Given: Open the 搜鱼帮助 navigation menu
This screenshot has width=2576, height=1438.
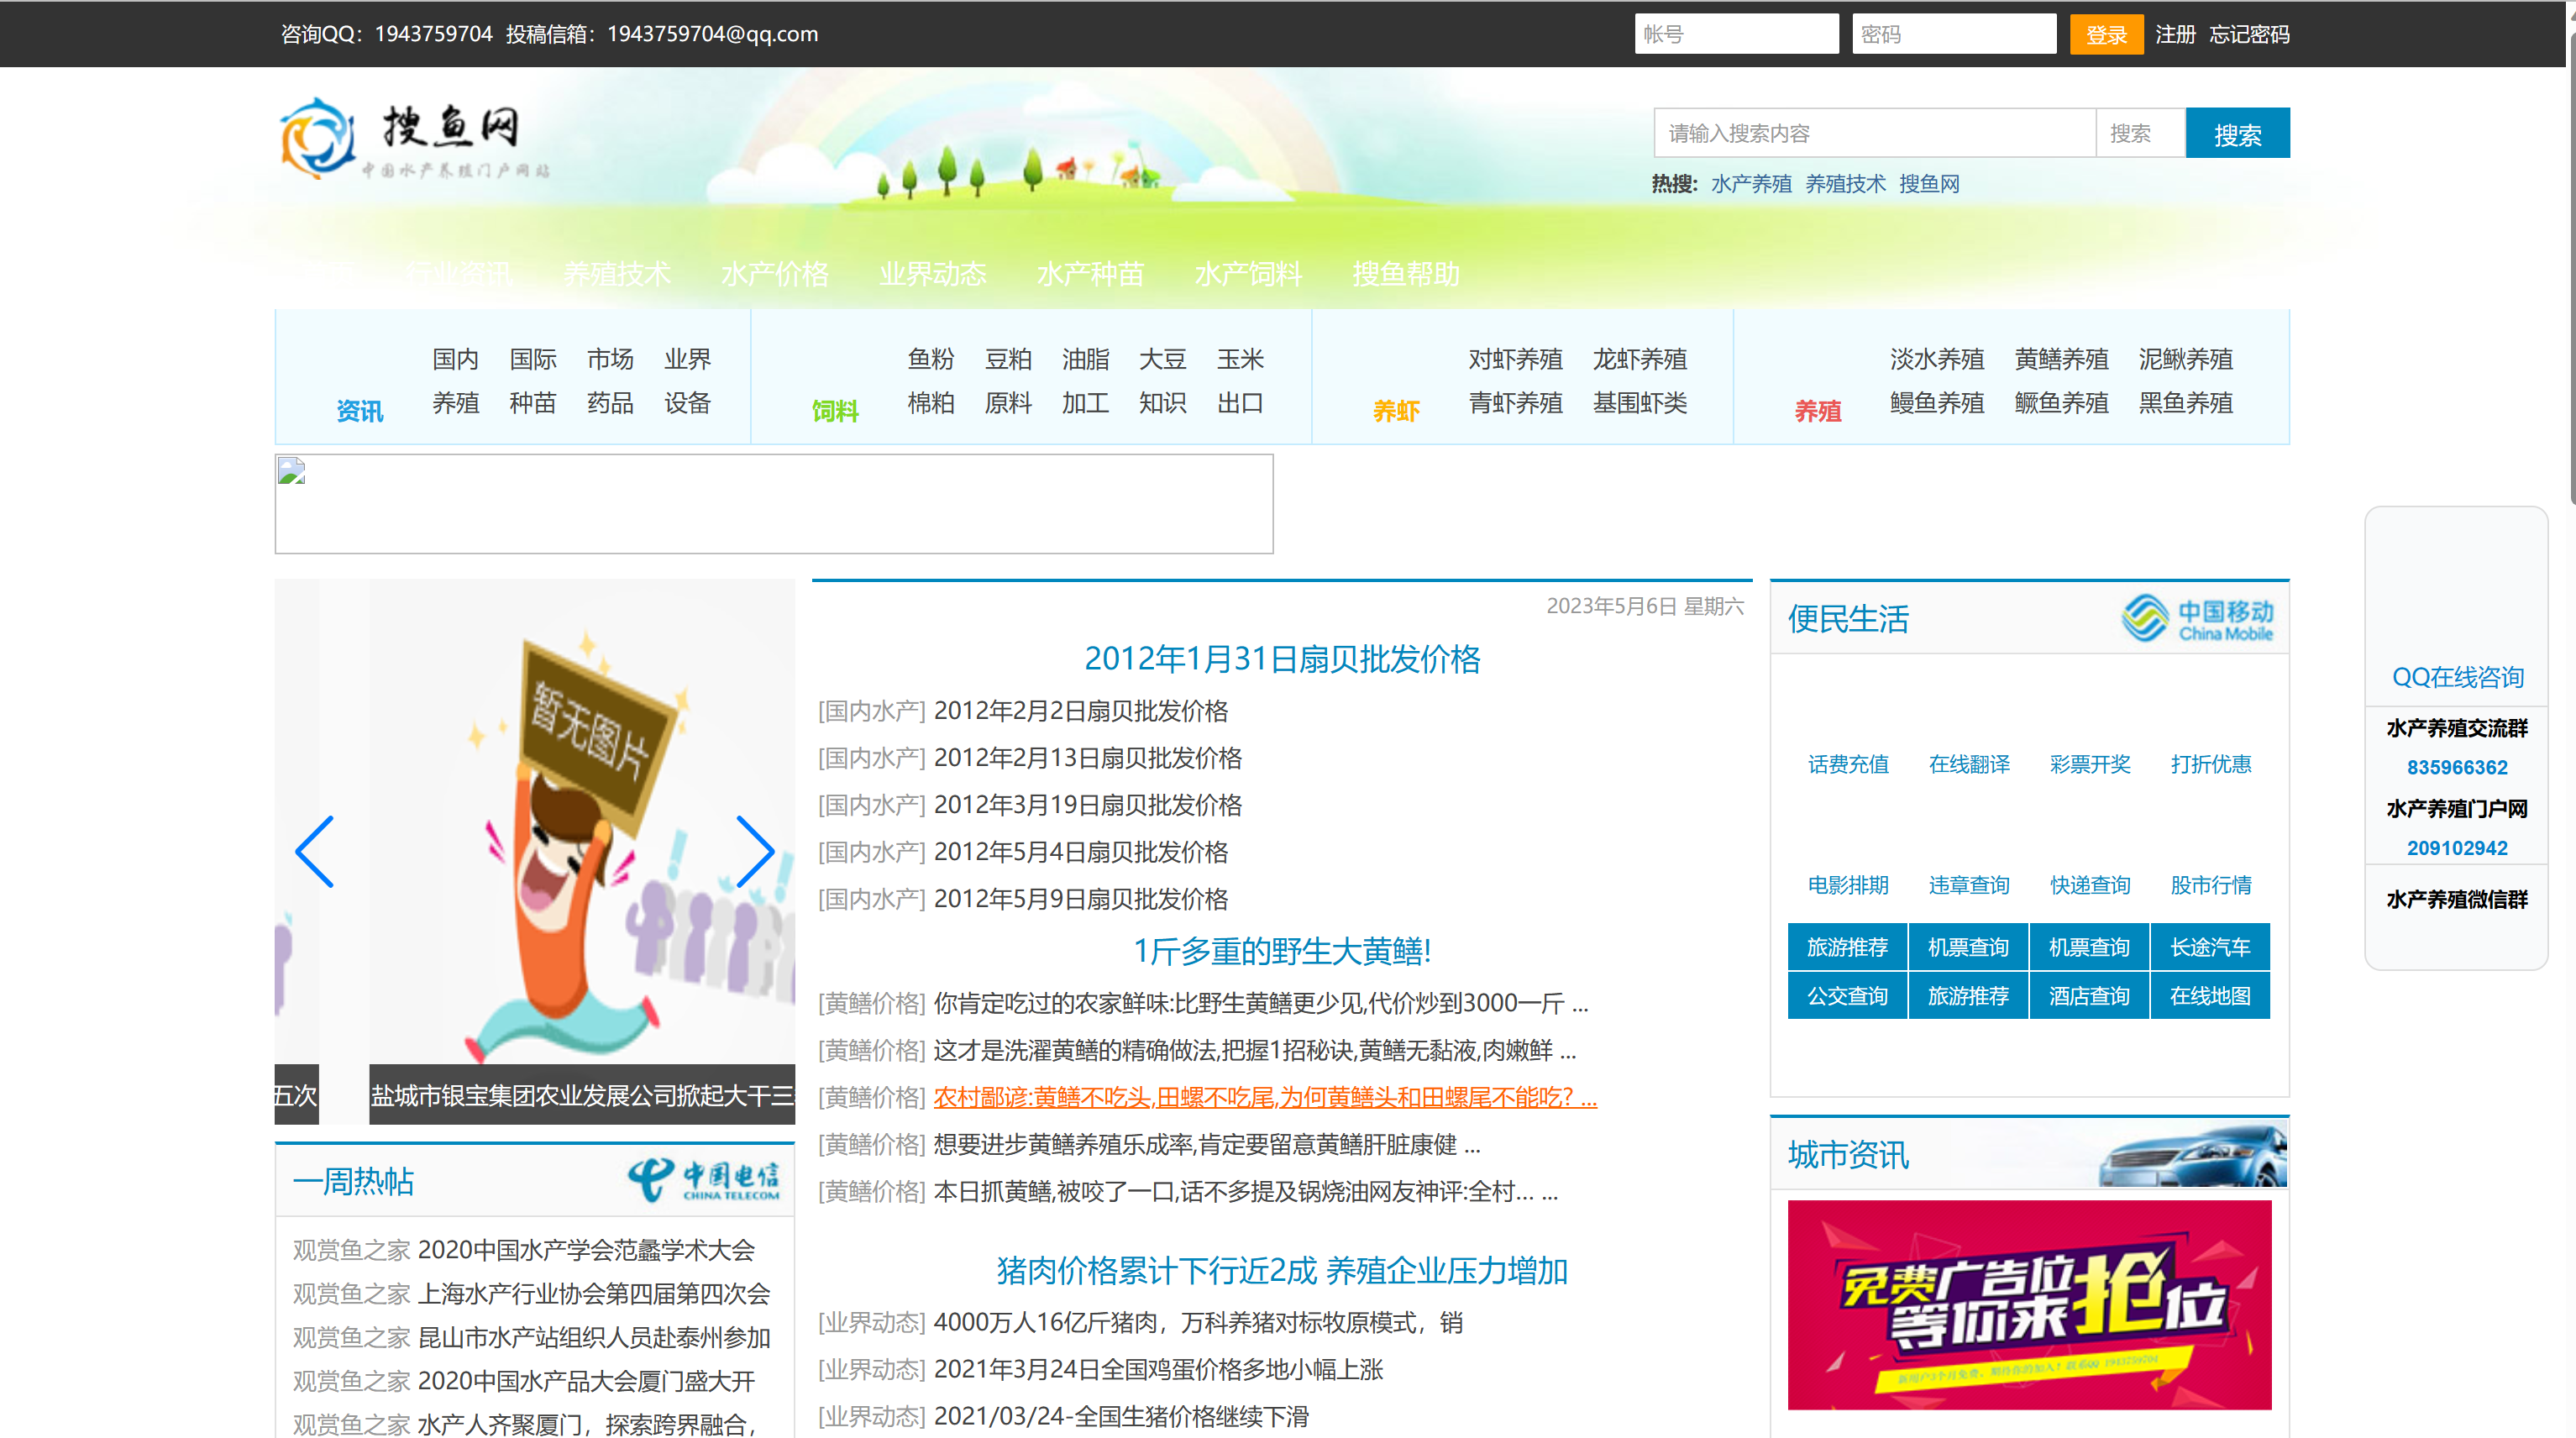Looking at the screenshot, I should pyautogui.click(x=1405, y=273).
